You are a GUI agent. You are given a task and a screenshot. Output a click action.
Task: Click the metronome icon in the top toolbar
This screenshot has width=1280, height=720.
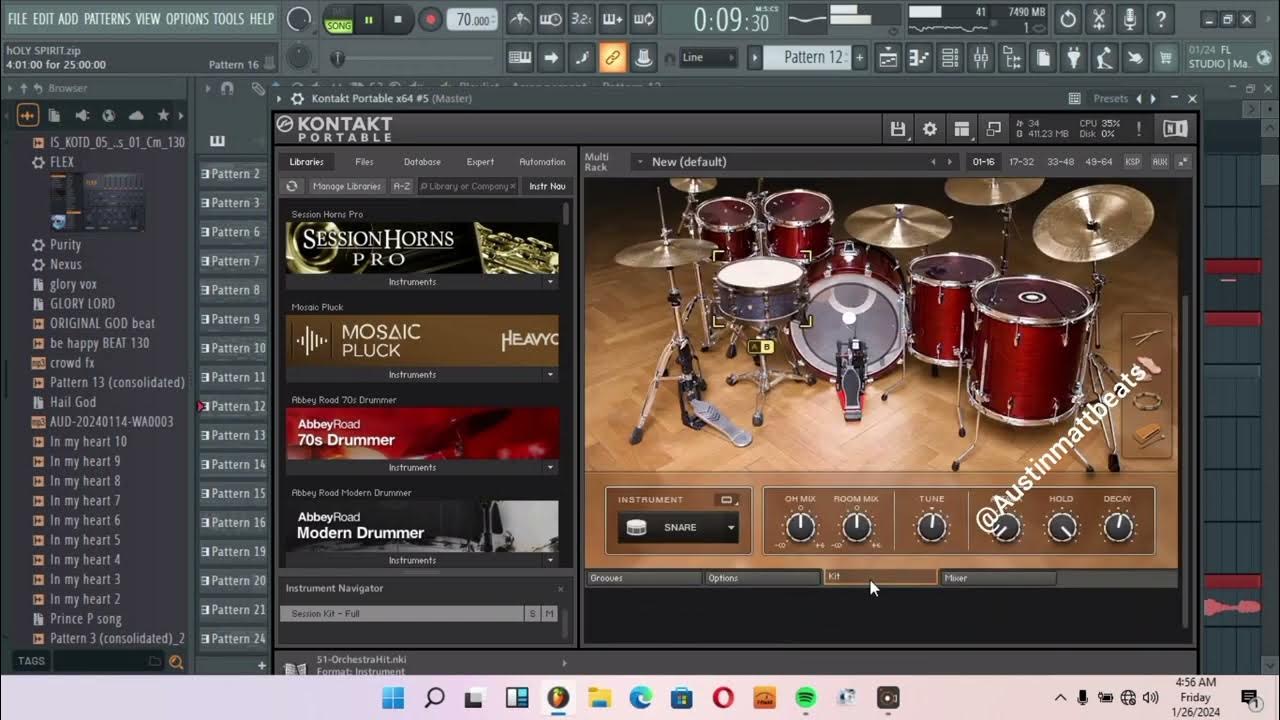pyautogui.click(x=519, y=19)
